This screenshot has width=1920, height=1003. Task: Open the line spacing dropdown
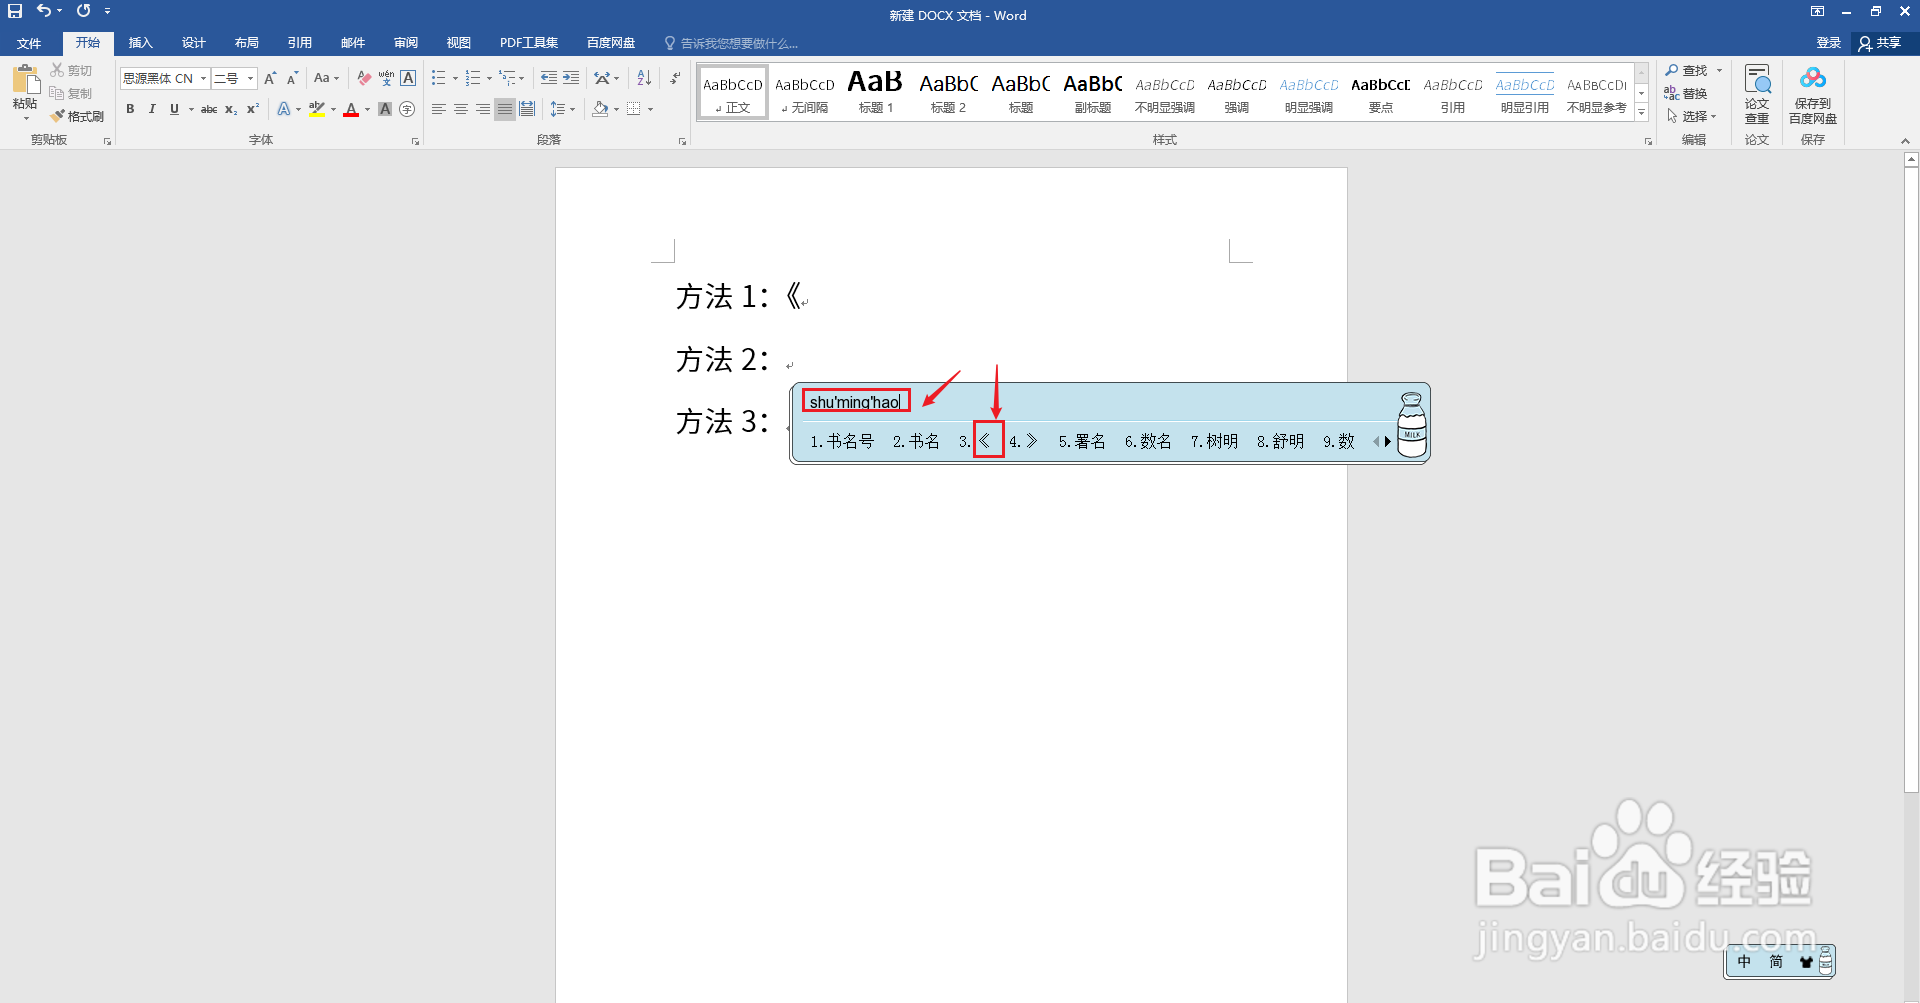click(562, 109)
